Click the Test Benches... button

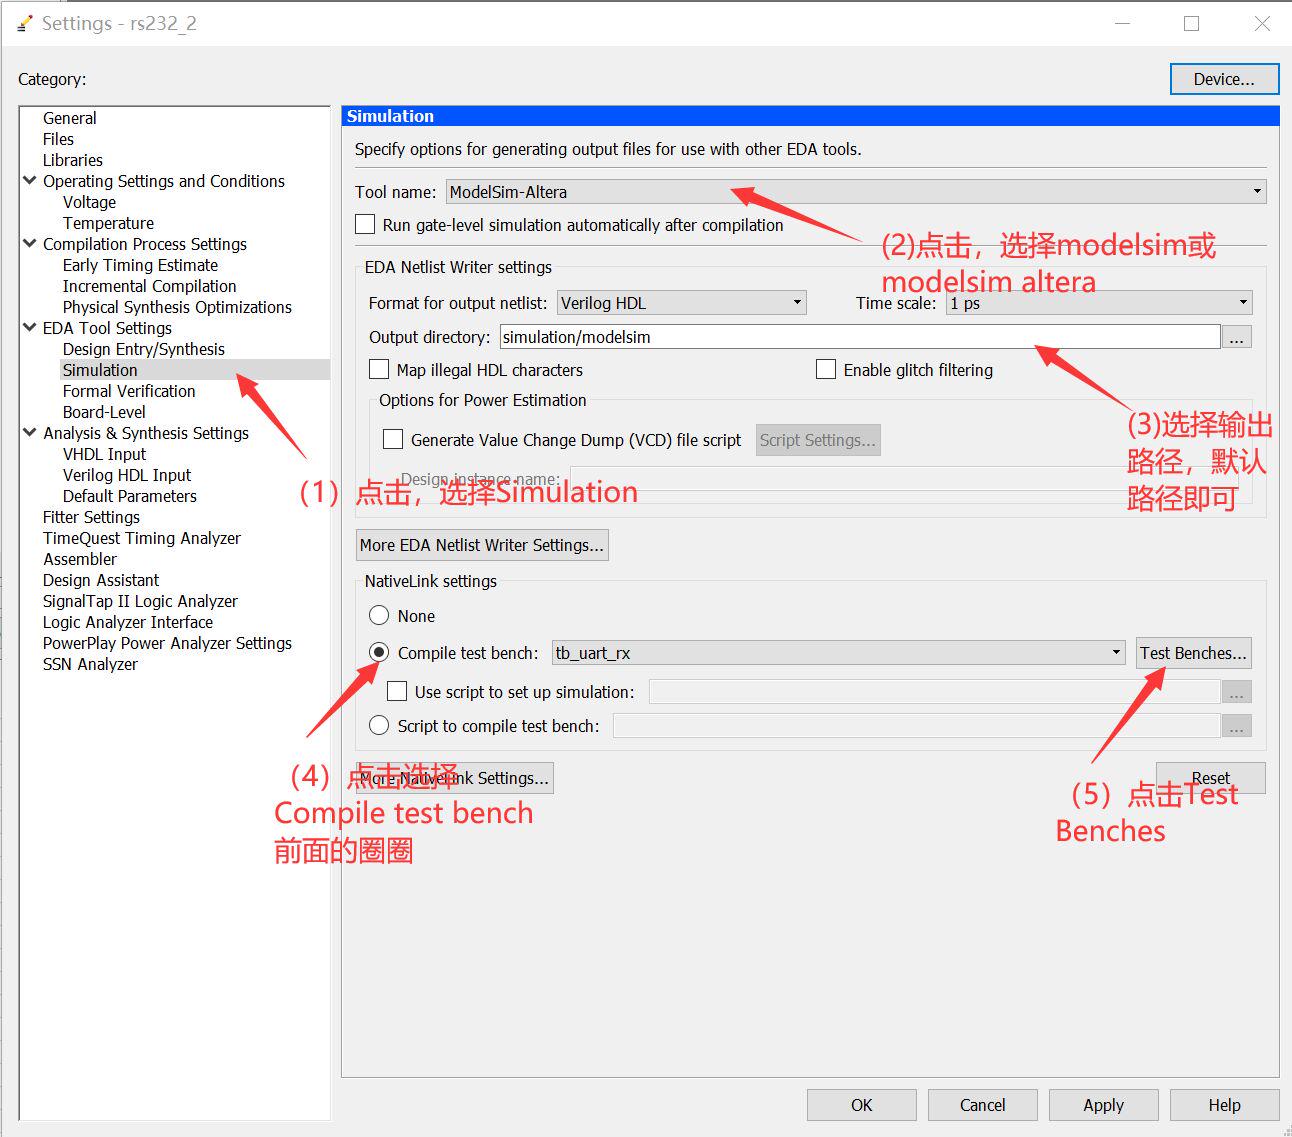coord(1192,652)
